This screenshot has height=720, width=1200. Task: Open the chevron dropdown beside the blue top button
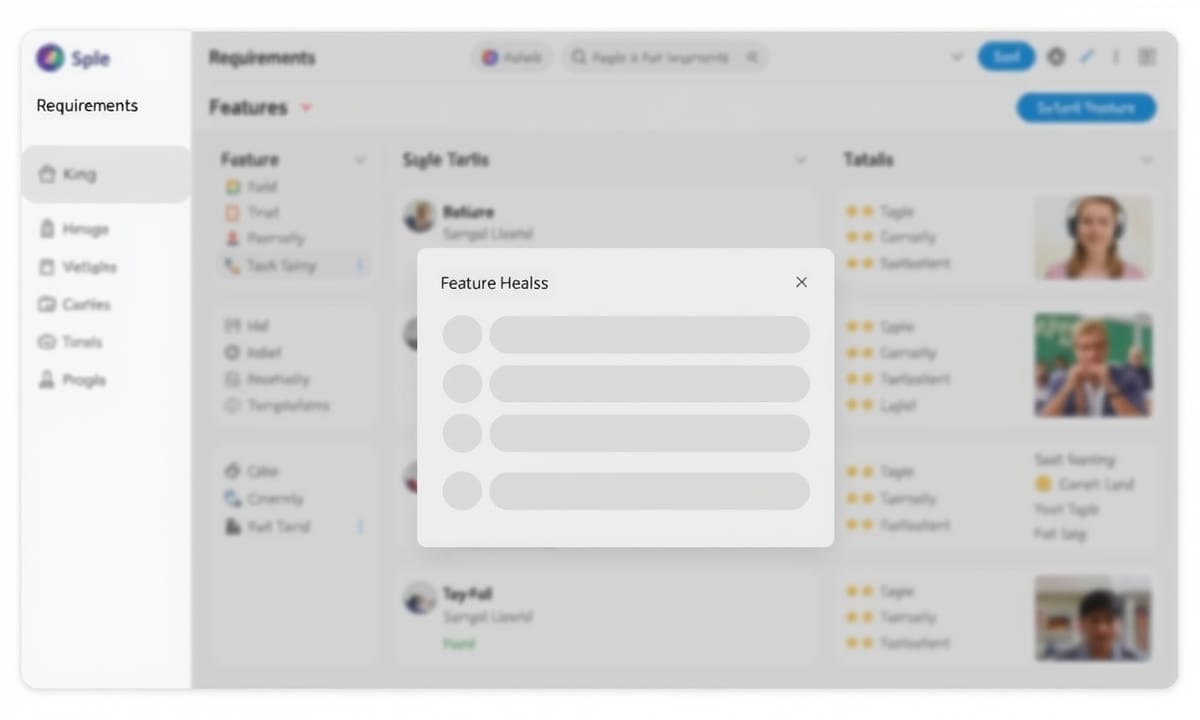pyautogui.click(x=958, y=57)
